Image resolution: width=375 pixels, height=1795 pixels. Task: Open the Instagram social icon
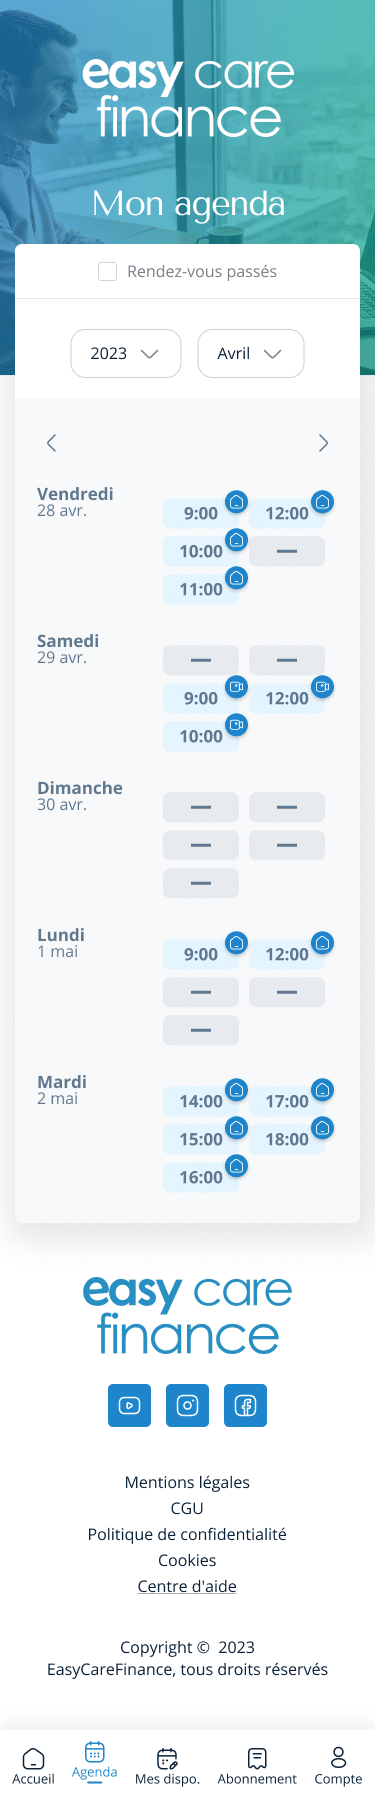187,1405
